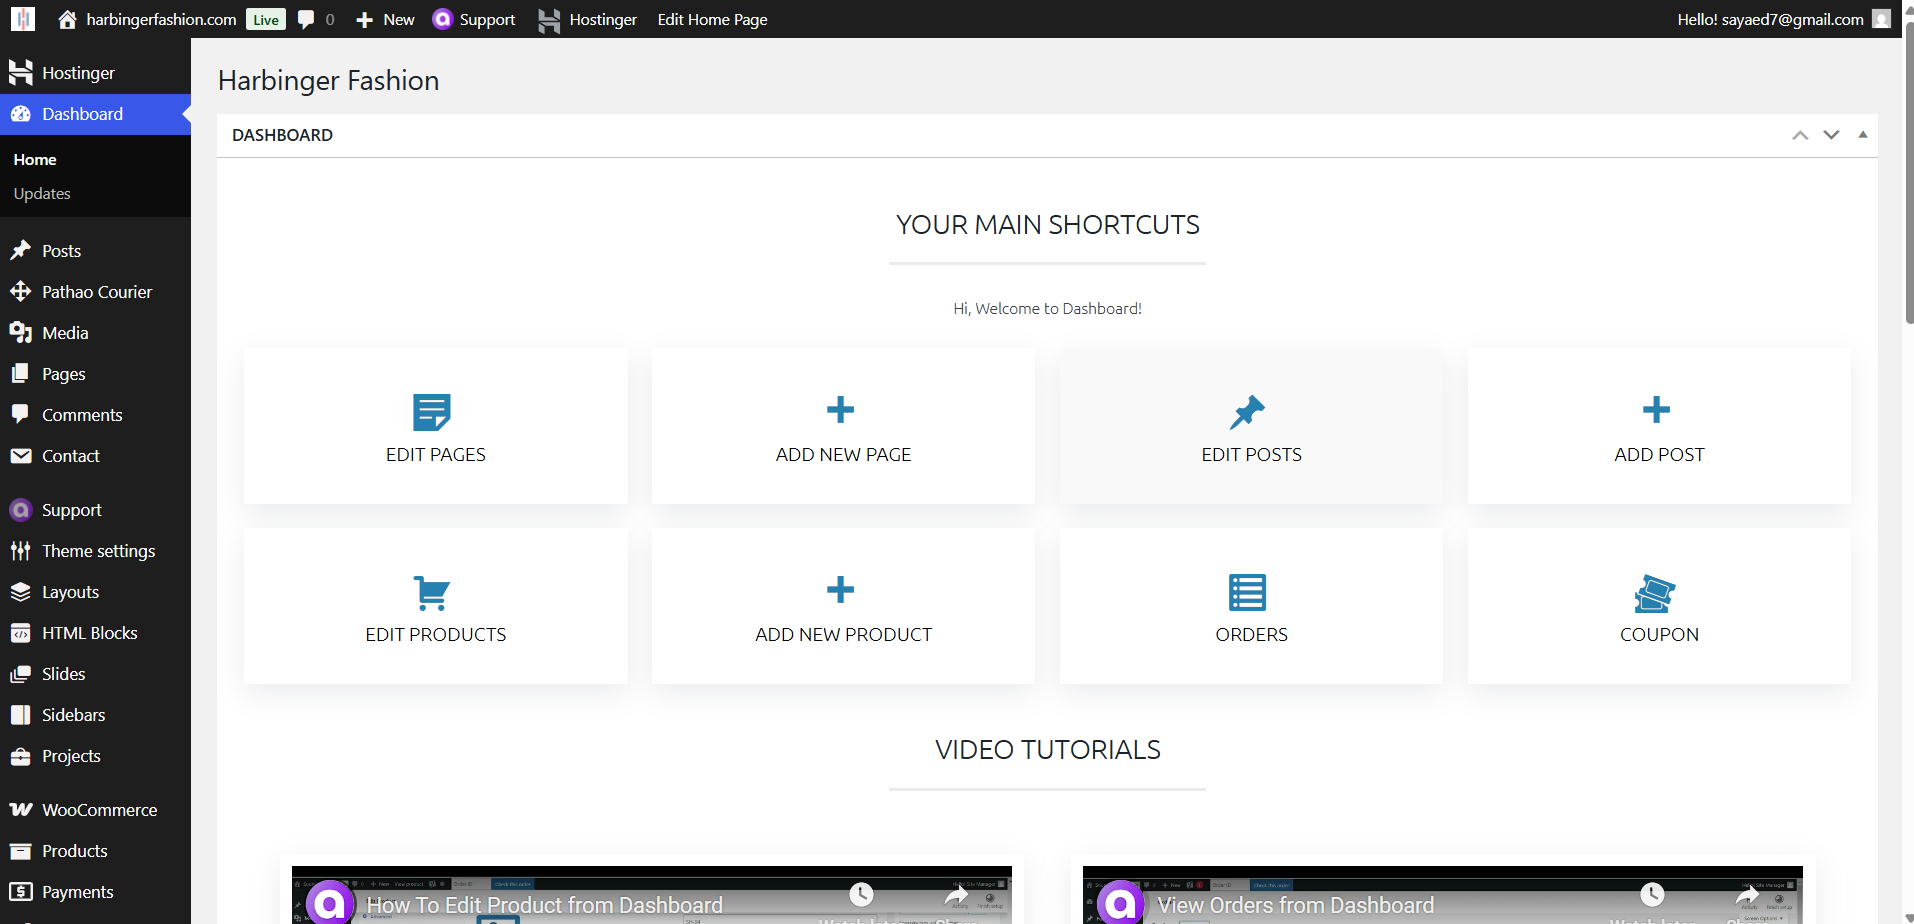
Task: Click the Slides icon in sidebar
Action: click(x=21, y=673)
